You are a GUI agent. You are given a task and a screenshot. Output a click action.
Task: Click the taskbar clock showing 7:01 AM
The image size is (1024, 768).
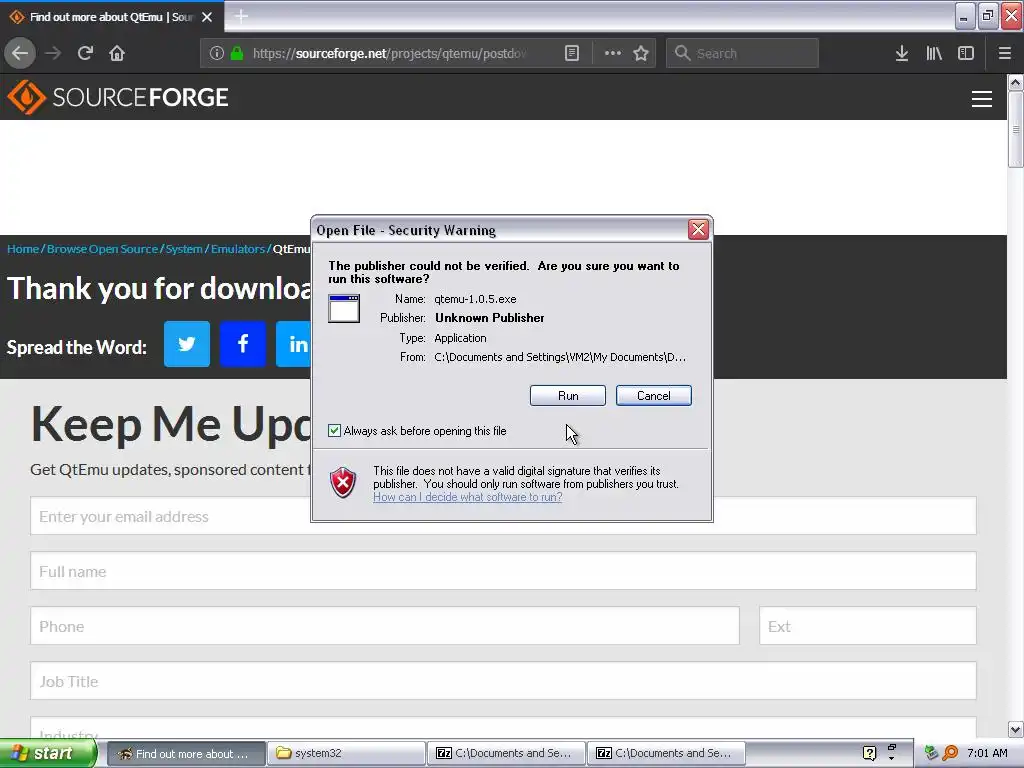[x=987, y=753]
